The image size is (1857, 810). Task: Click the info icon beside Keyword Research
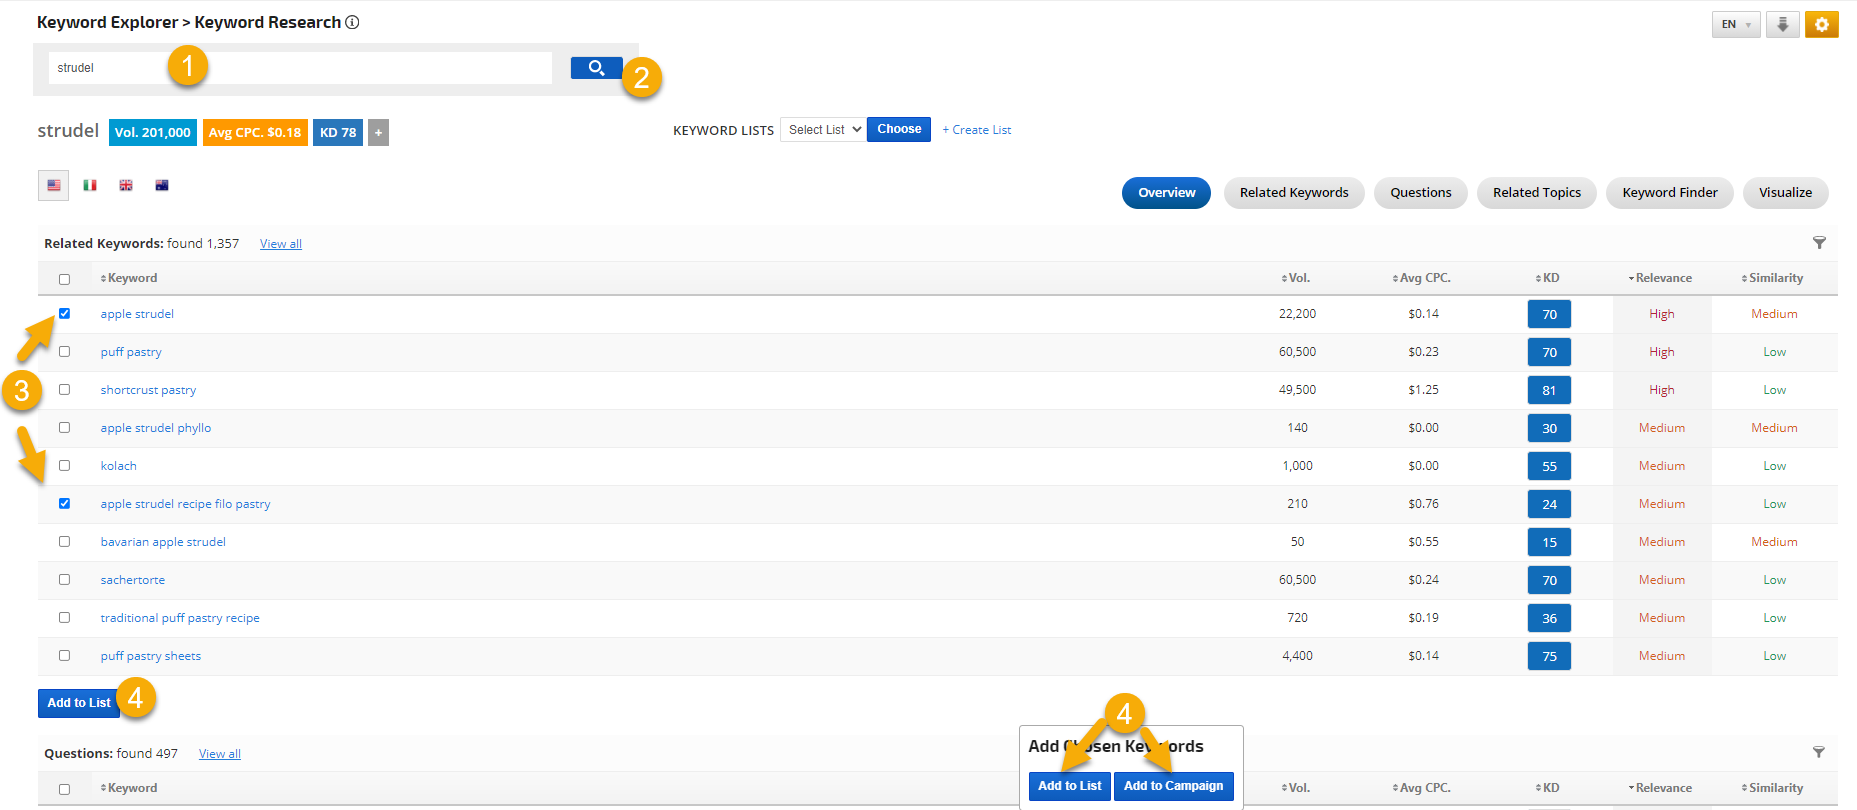coord(352,22)
